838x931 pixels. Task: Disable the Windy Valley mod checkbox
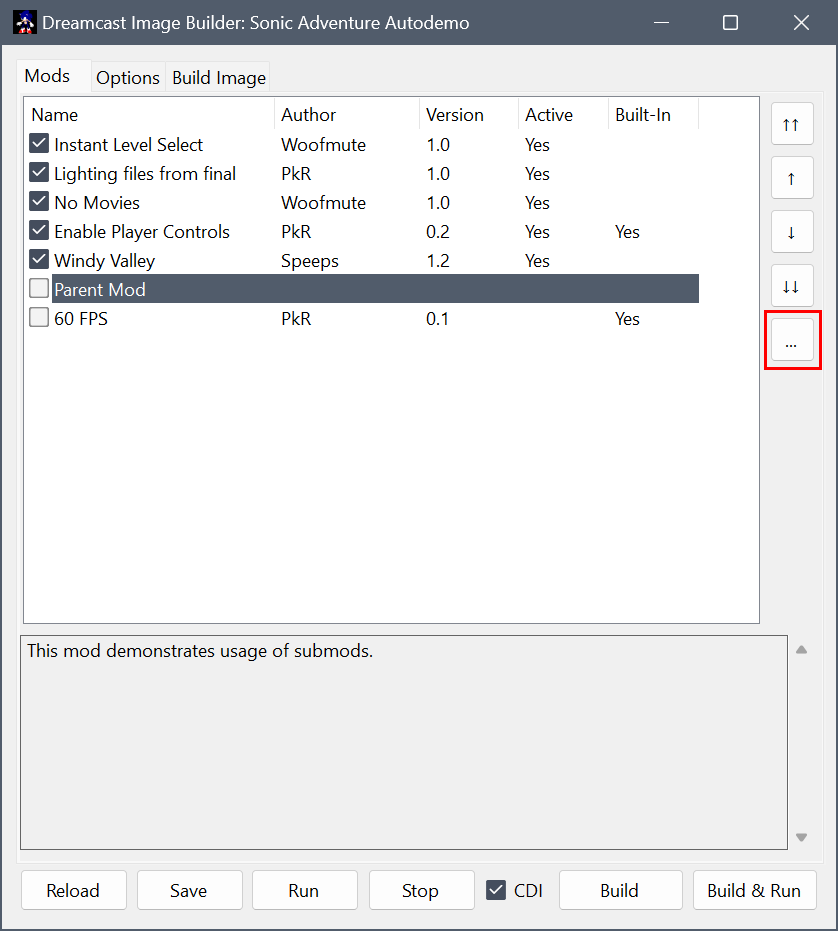(x=39, y=260)
